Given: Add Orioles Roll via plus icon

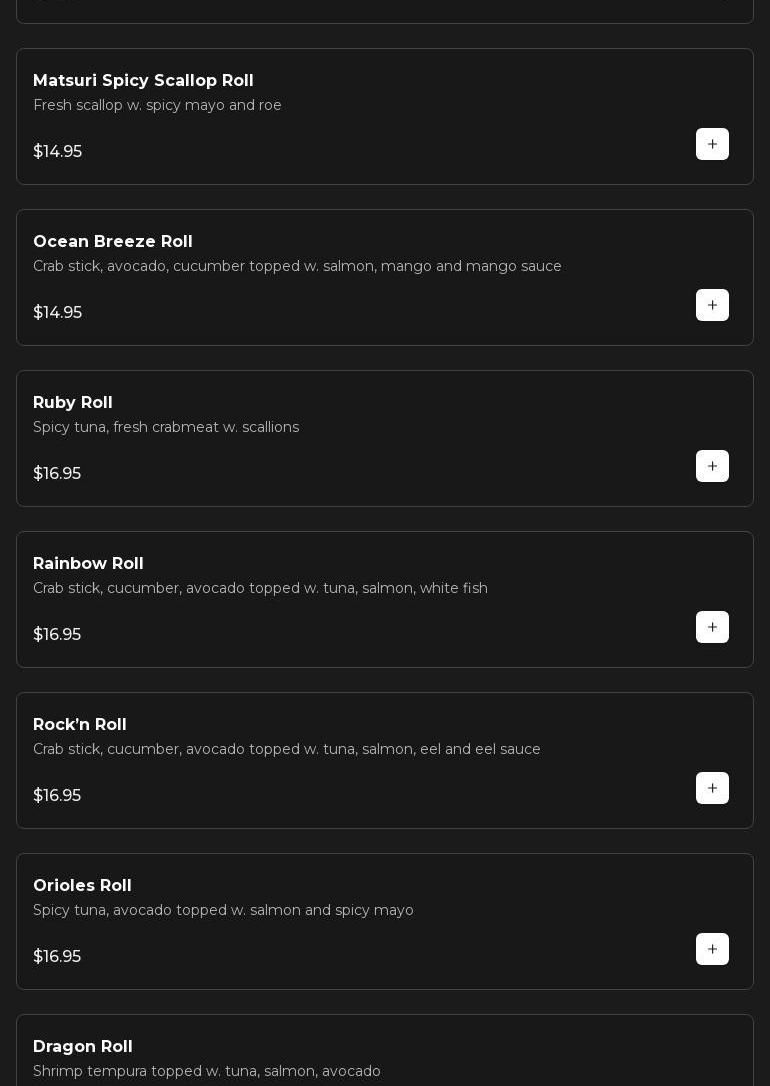Looking at the screenshot, I should tap(712, 949).
